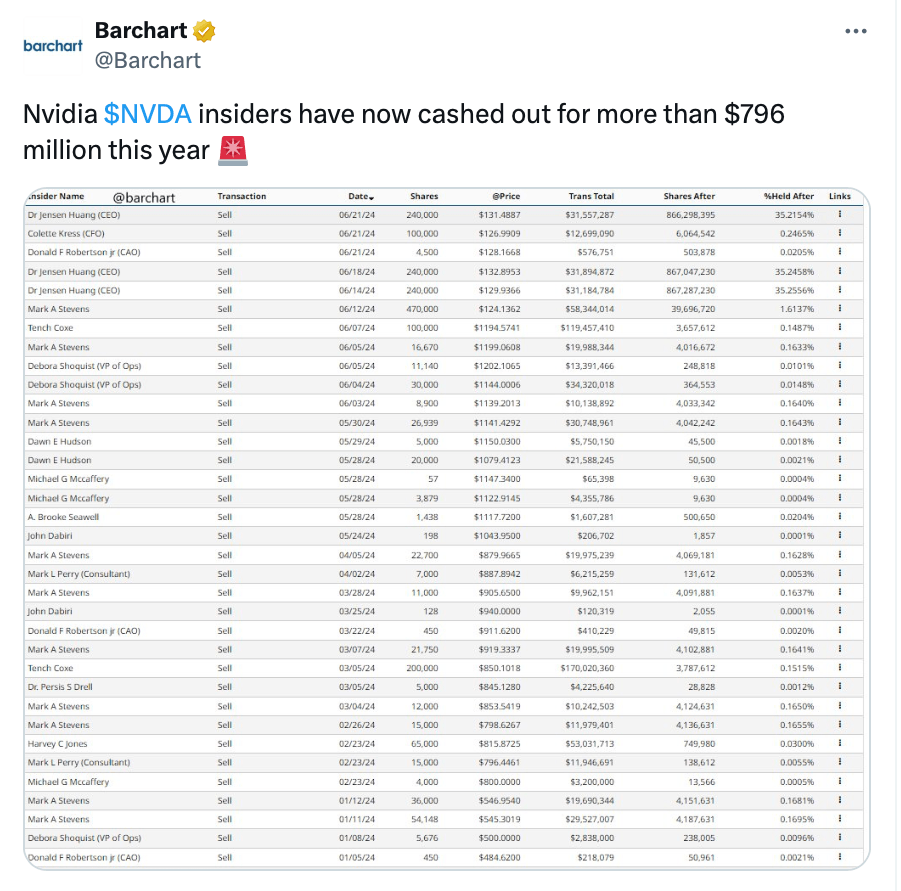
Task: Click the Insider Name column header
Action: [x=55, y=196]
